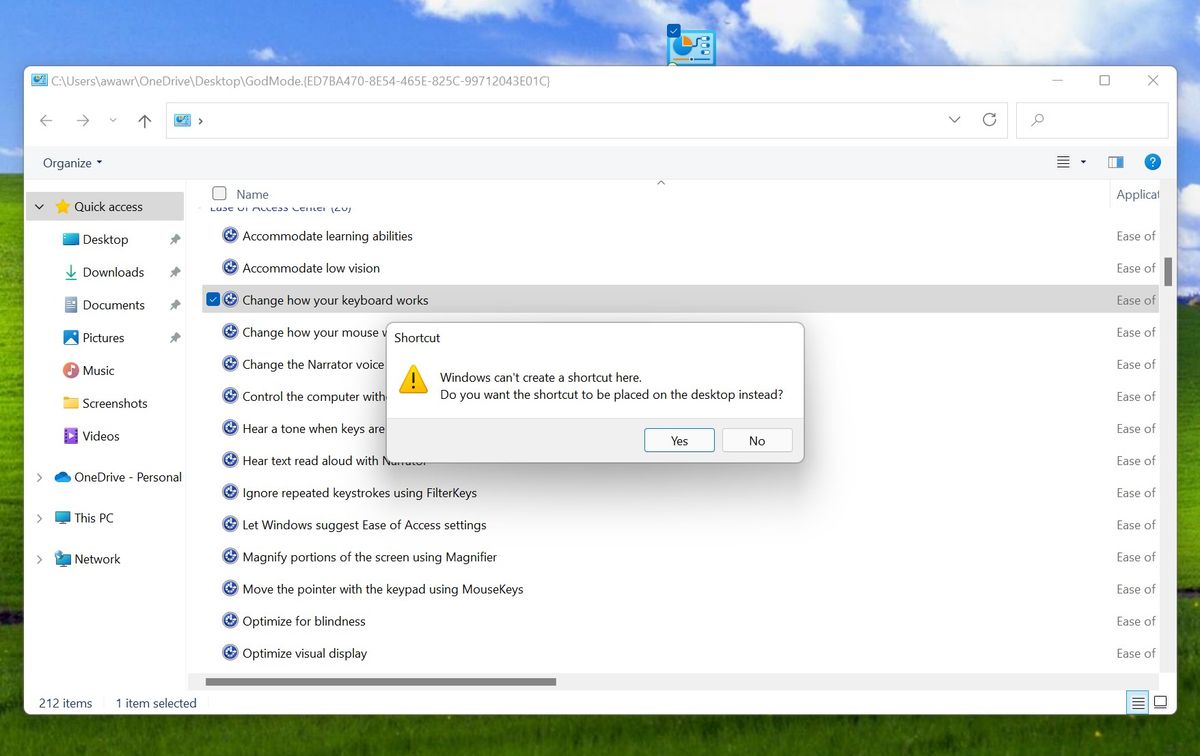The image size is (1200, 756).
Task: Collapse the Quick access section
Action: click(38, 206)
